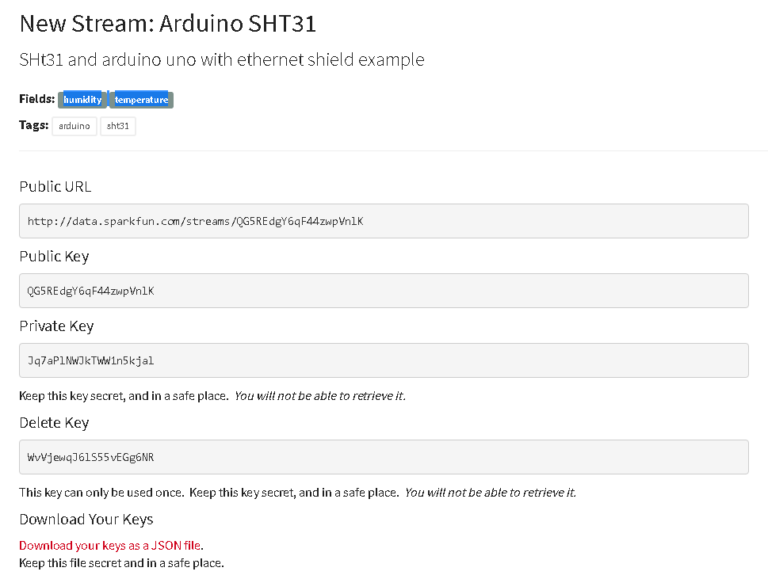The image size is (768, 579).
Task: Click the stream description subtitle text
Action: tap(222, 60)
